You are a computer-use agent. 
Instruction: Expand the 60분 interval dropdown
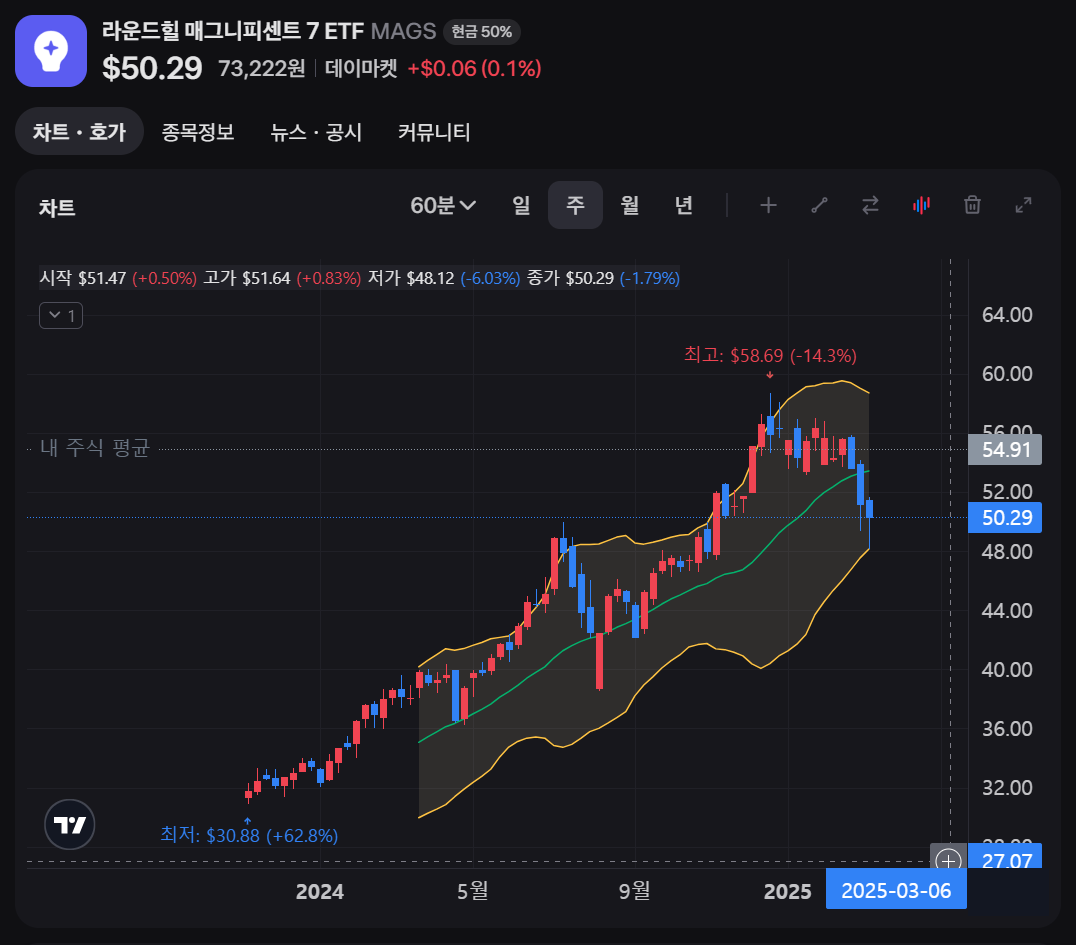tap(443, 205)
